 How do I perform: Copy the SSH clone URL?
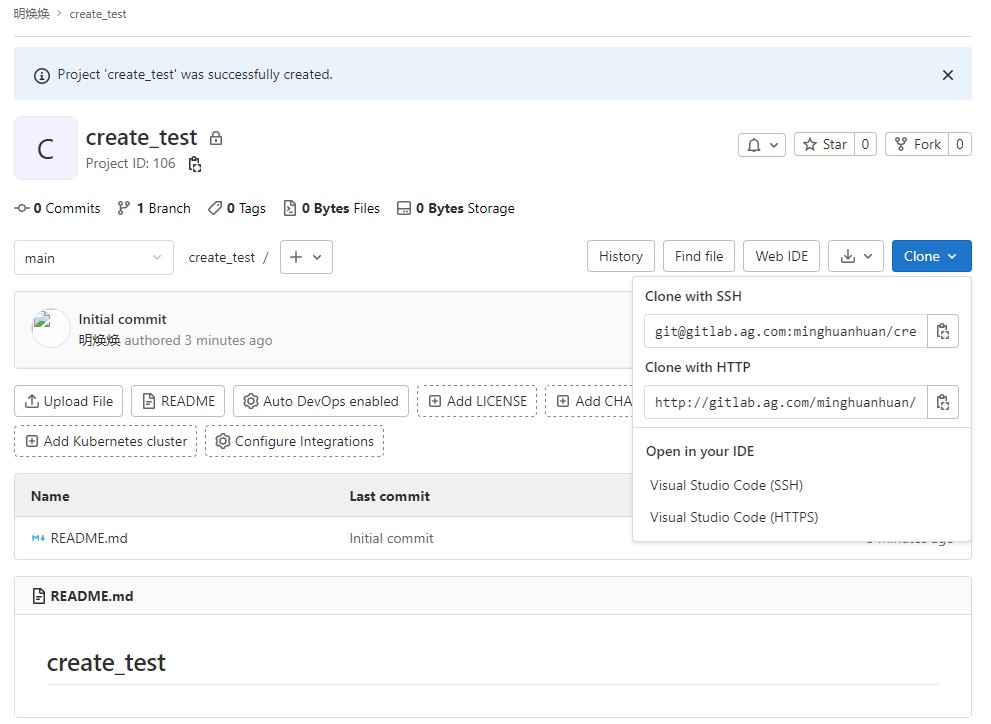[942, 331]
